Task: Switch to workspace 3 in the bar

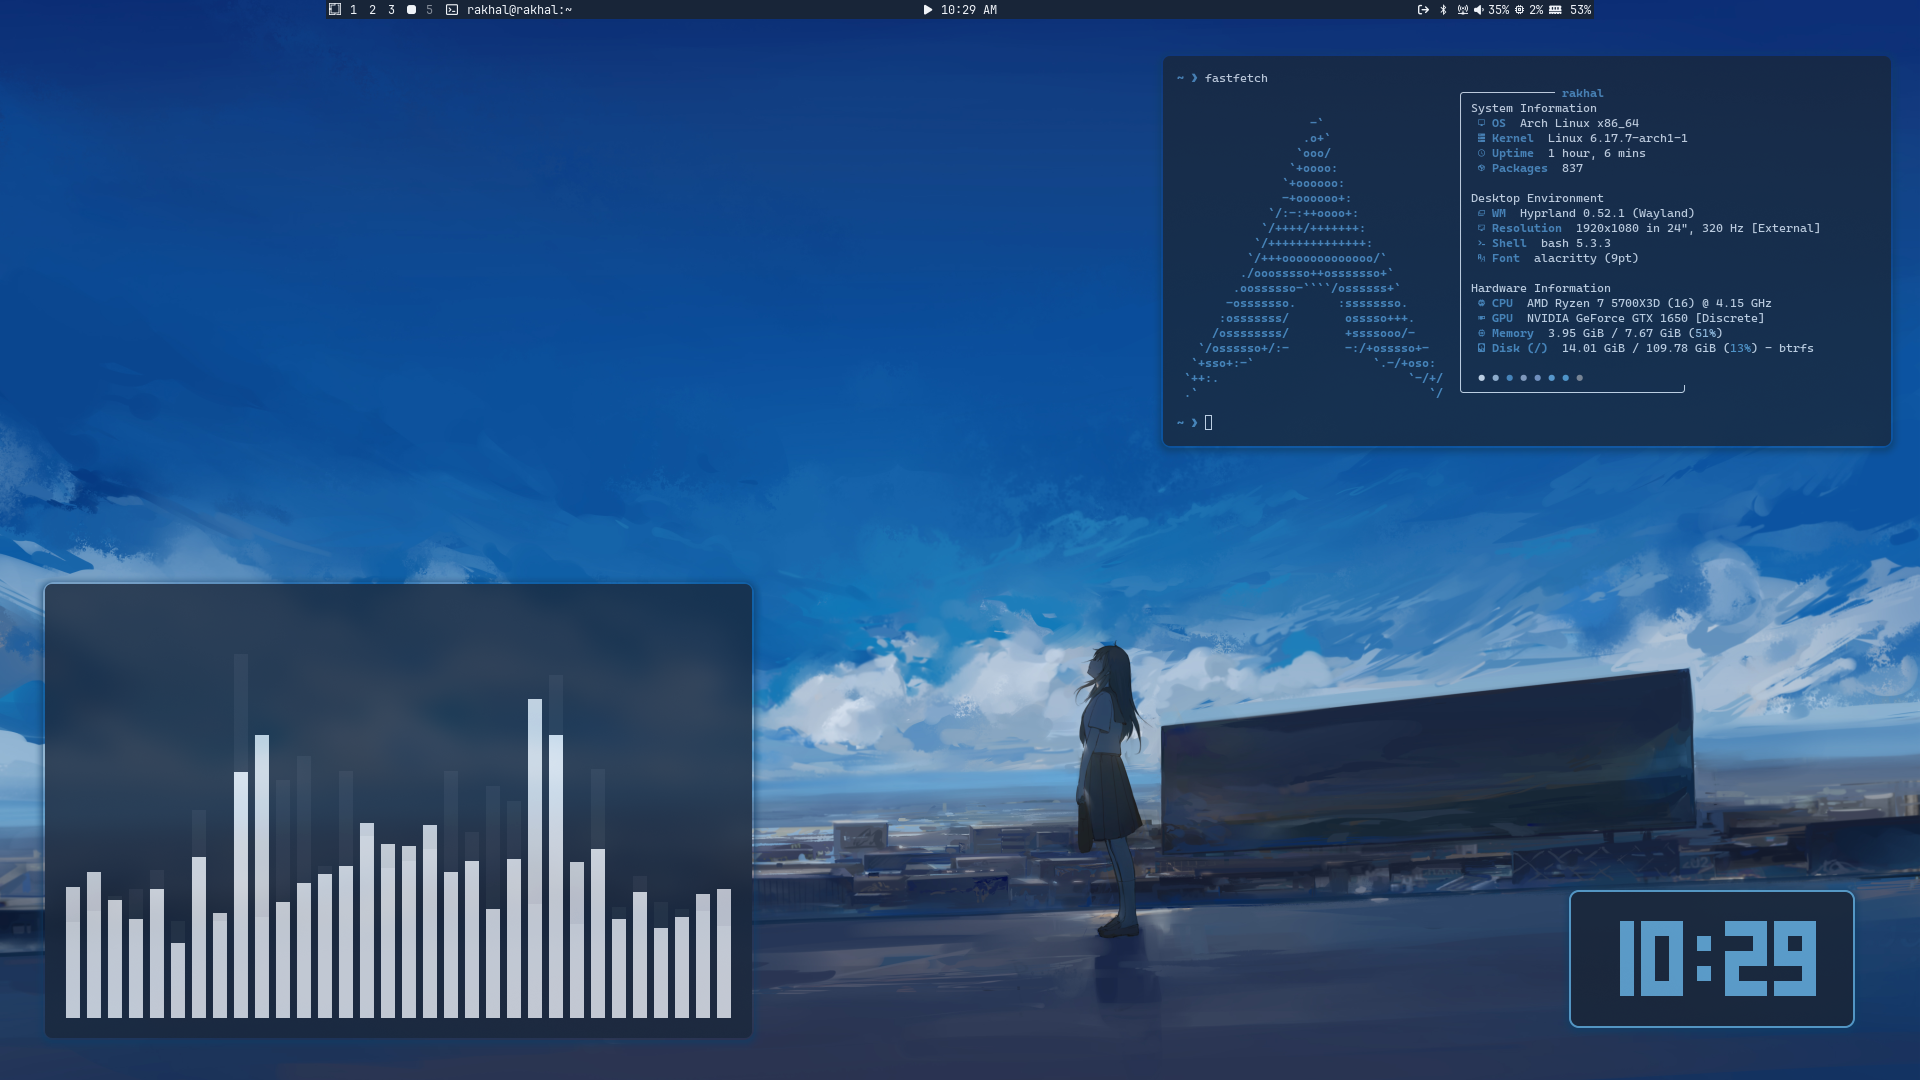Action: point(391,10)
